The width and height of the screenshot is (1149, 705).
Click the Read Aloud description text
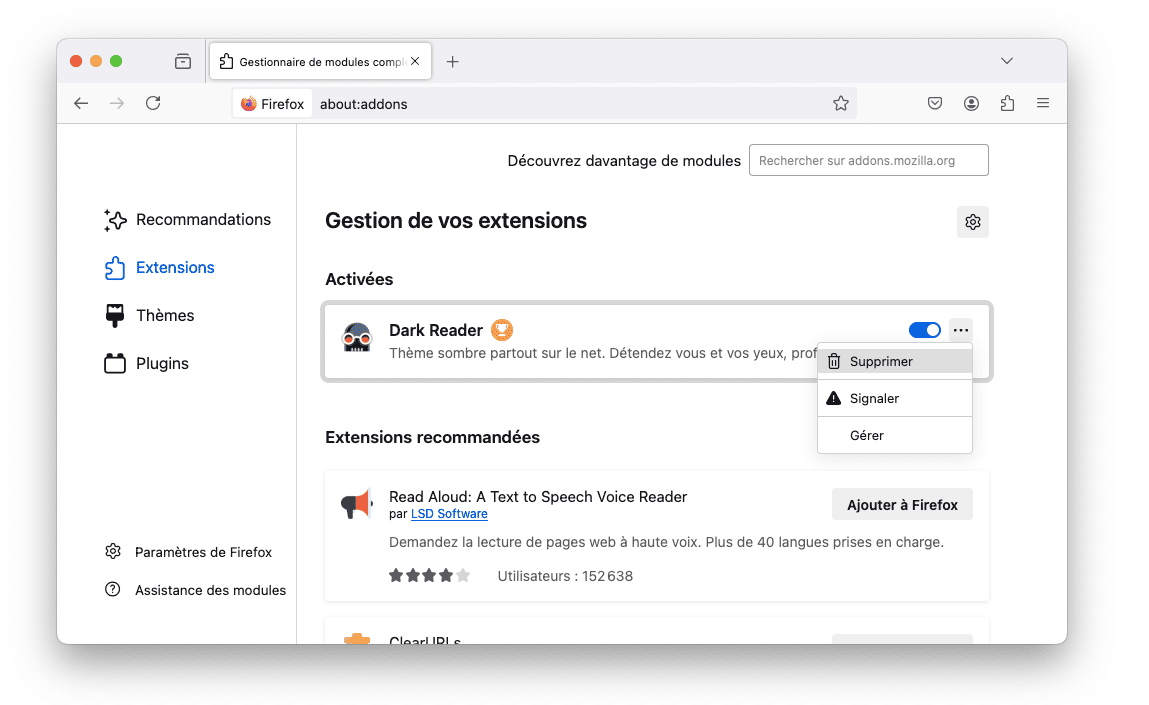(x=666, y=543)
